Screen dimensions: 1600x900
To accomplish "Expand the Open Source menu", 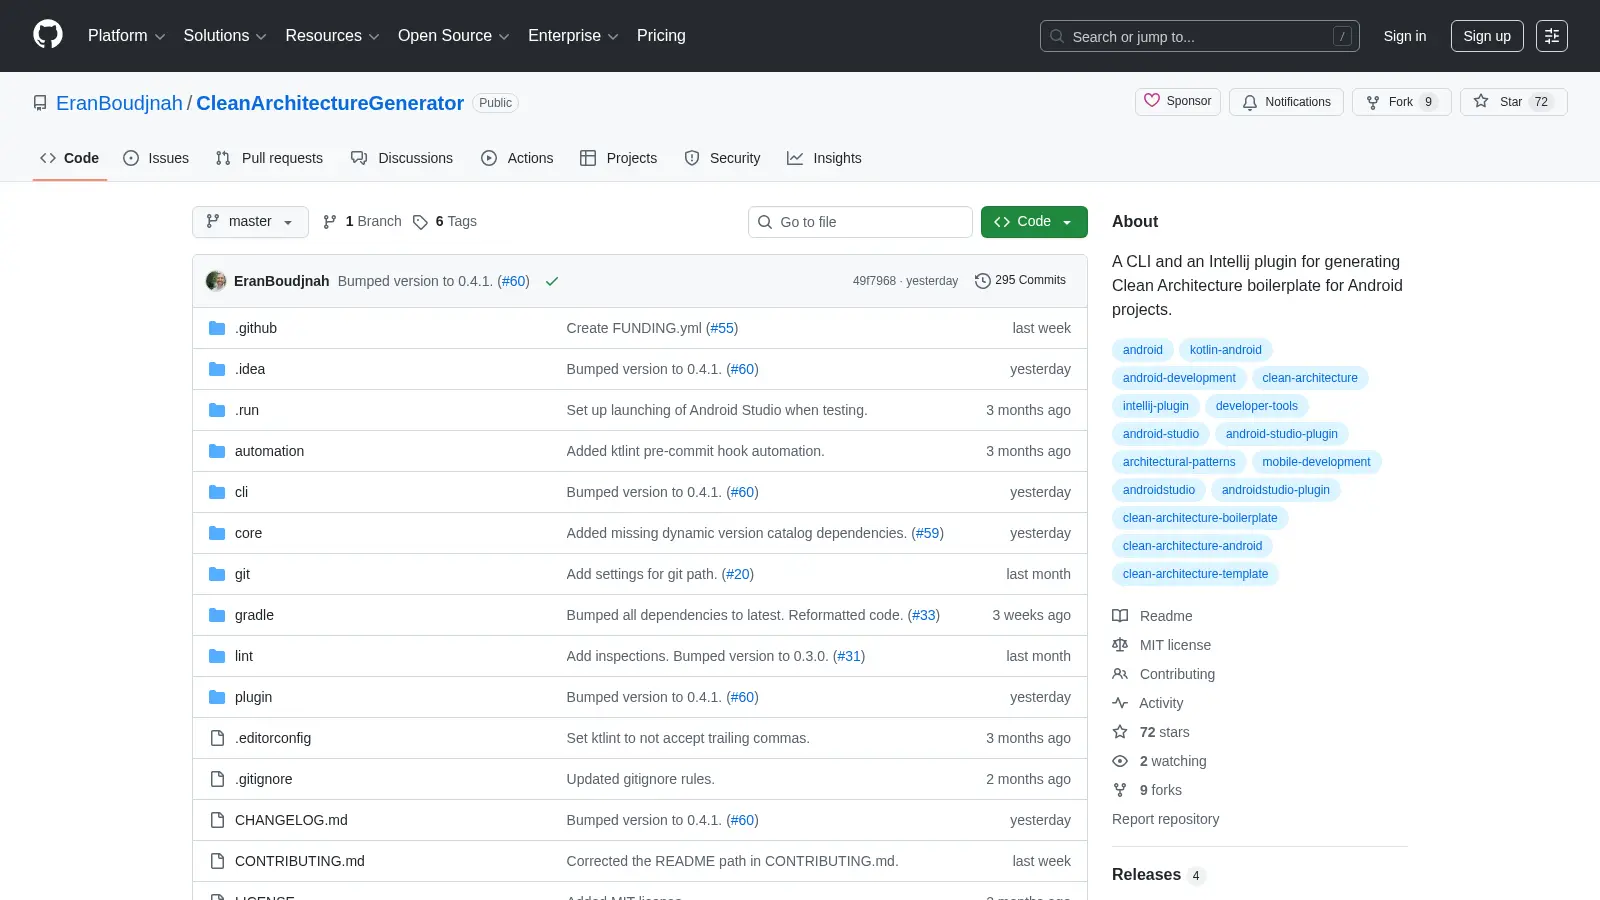I will (x=454, y=36).
